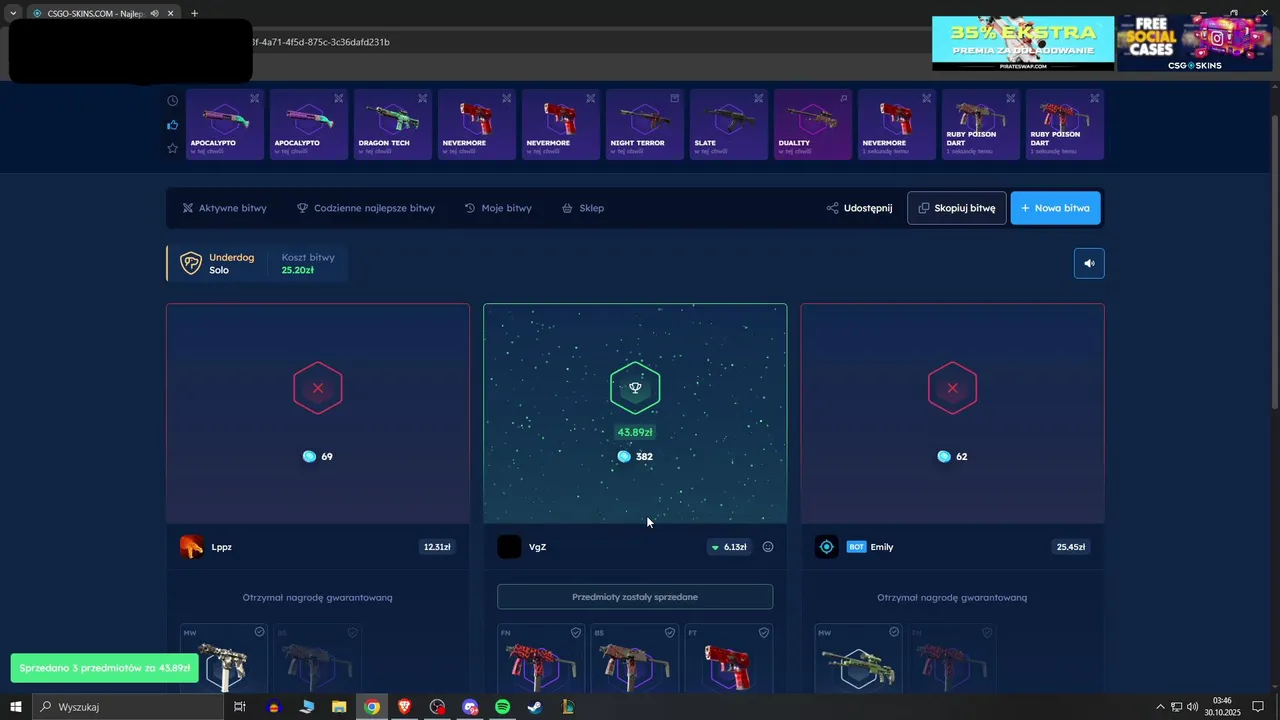
Task: Open Steam from the taskbar
Action: [x=535, y=707]
